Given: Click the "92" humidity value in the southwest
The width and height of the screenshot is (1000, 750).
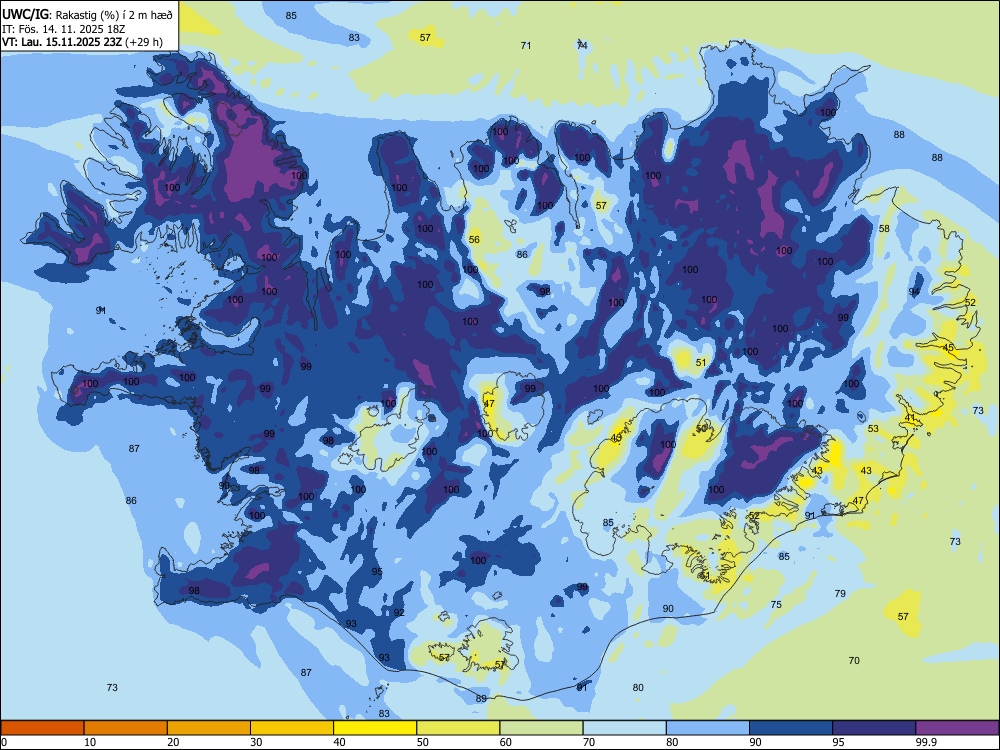Looking at the screenshot, I should [399, 612].
